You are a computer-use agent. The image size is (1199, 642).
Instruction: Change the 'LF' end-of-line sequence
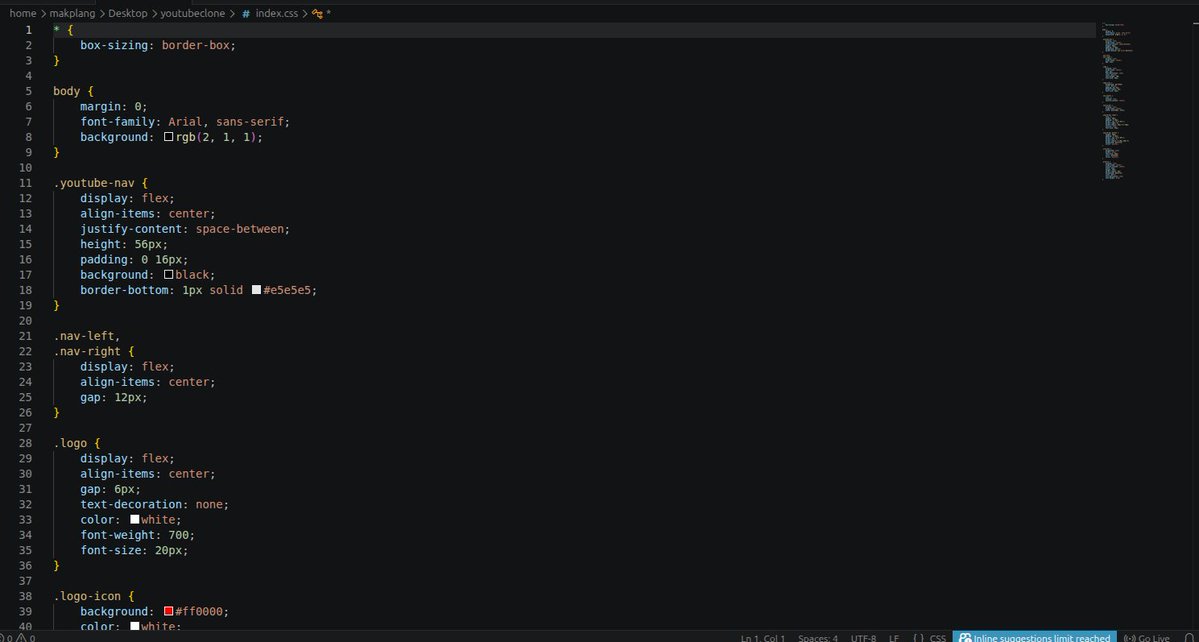pyautogui.click(x=894, y=637)
